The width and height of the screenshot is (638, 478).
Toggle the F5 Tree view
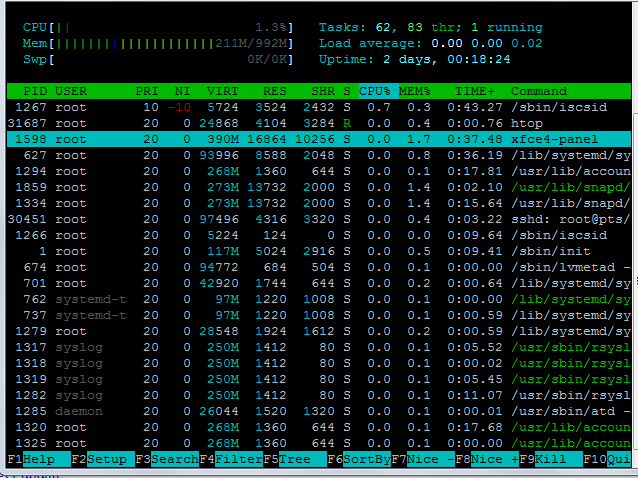pyautogui.click(x=291, y=459)
